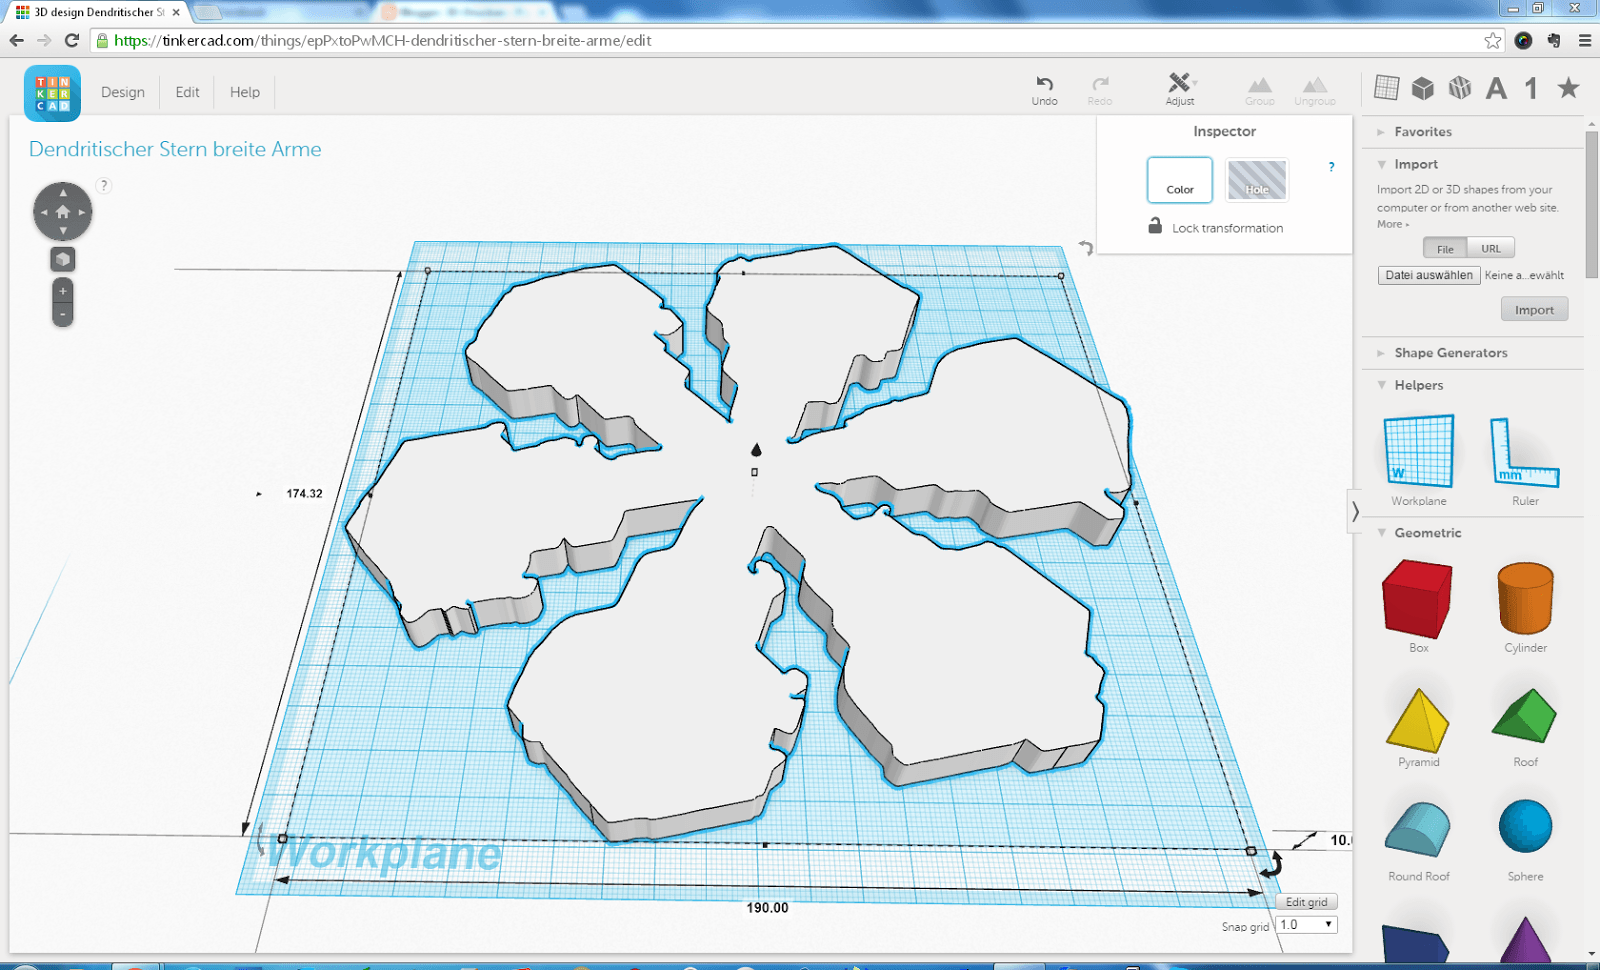Screen dimensions: 1600x970
Task: Collapse the Geometric shapes section
Action: tap(1383, 533)
